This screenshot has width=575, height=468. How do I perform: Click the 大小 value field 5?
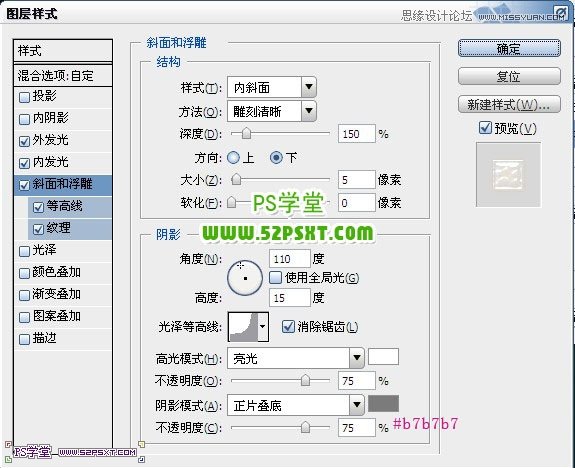357,180
